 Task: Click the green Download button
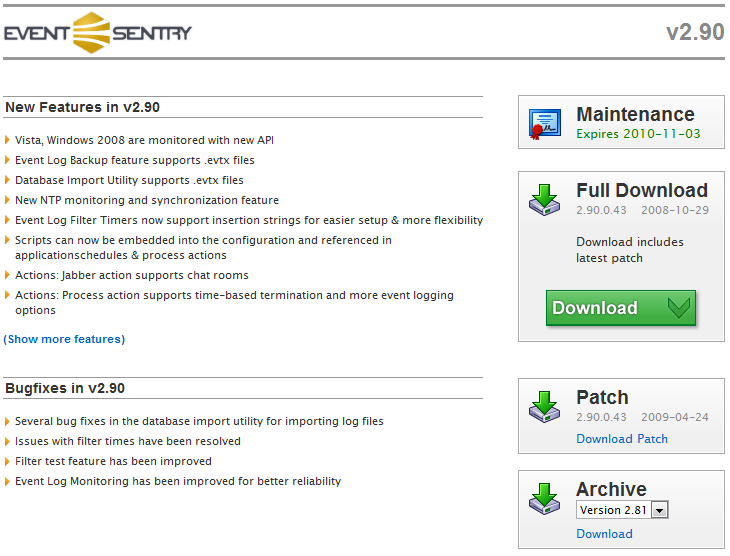pos(621,308)
